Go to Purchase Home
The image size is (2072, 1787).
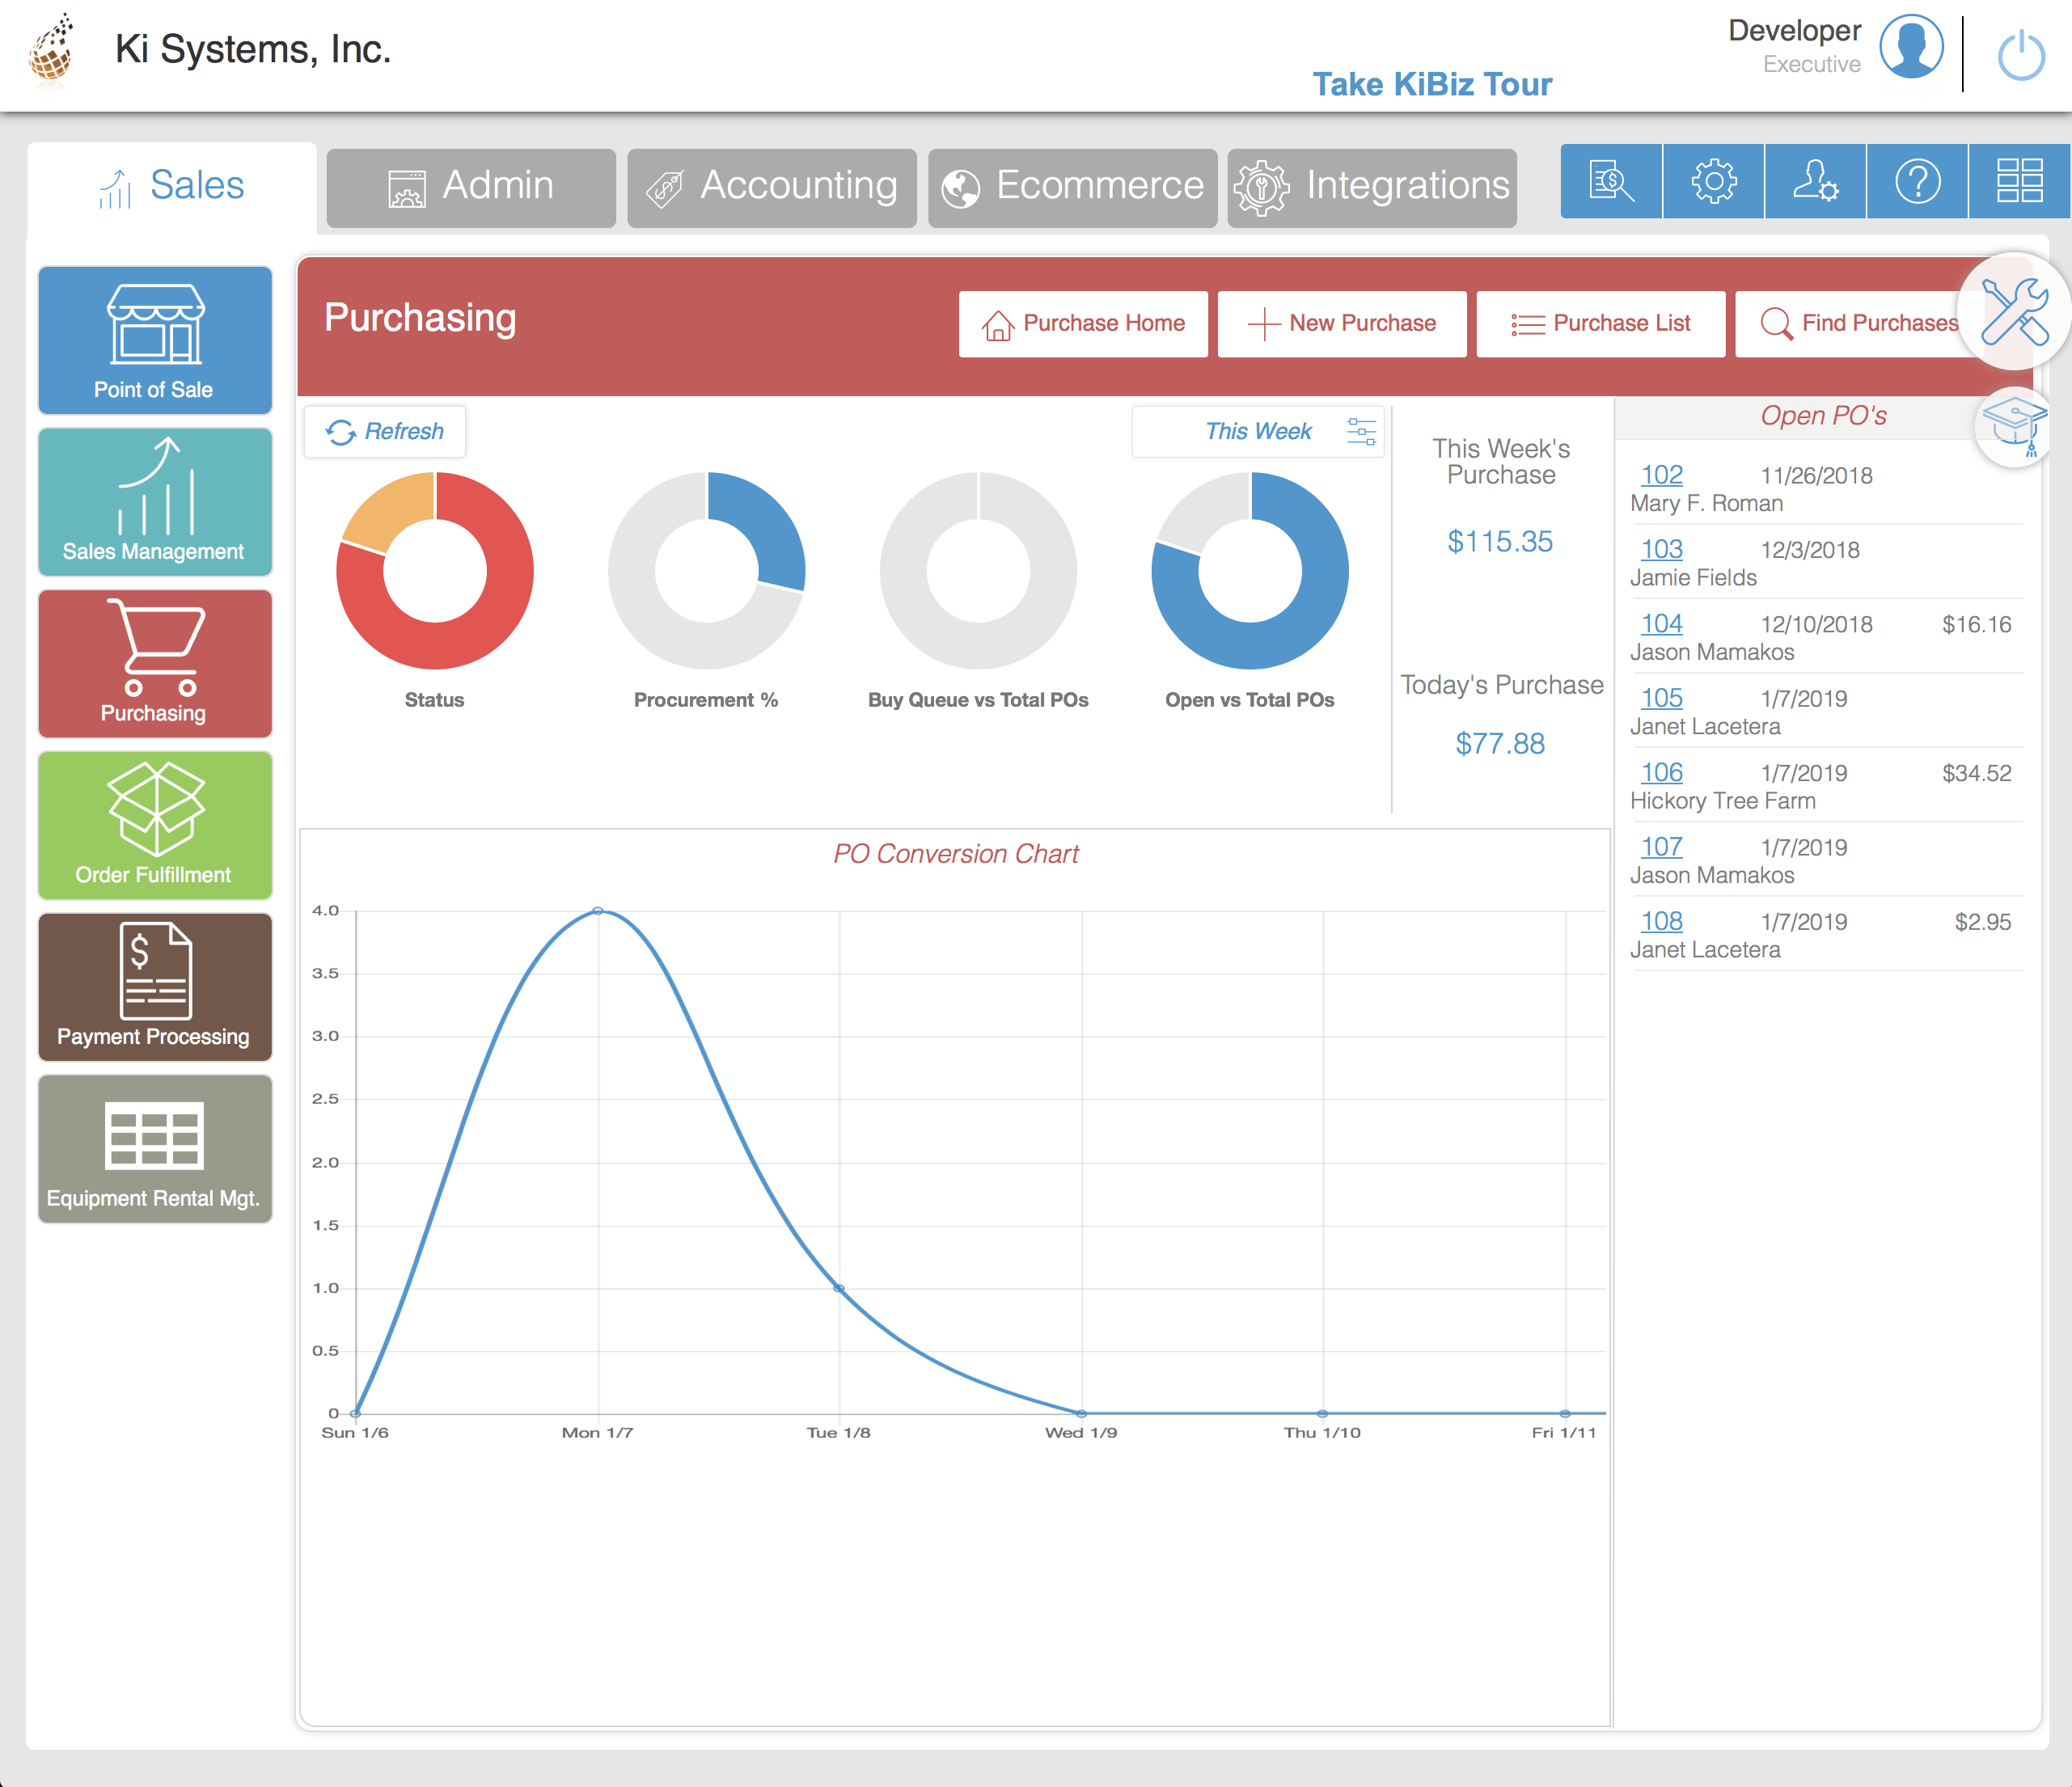pyautogui.click(x=1083, y=323)
